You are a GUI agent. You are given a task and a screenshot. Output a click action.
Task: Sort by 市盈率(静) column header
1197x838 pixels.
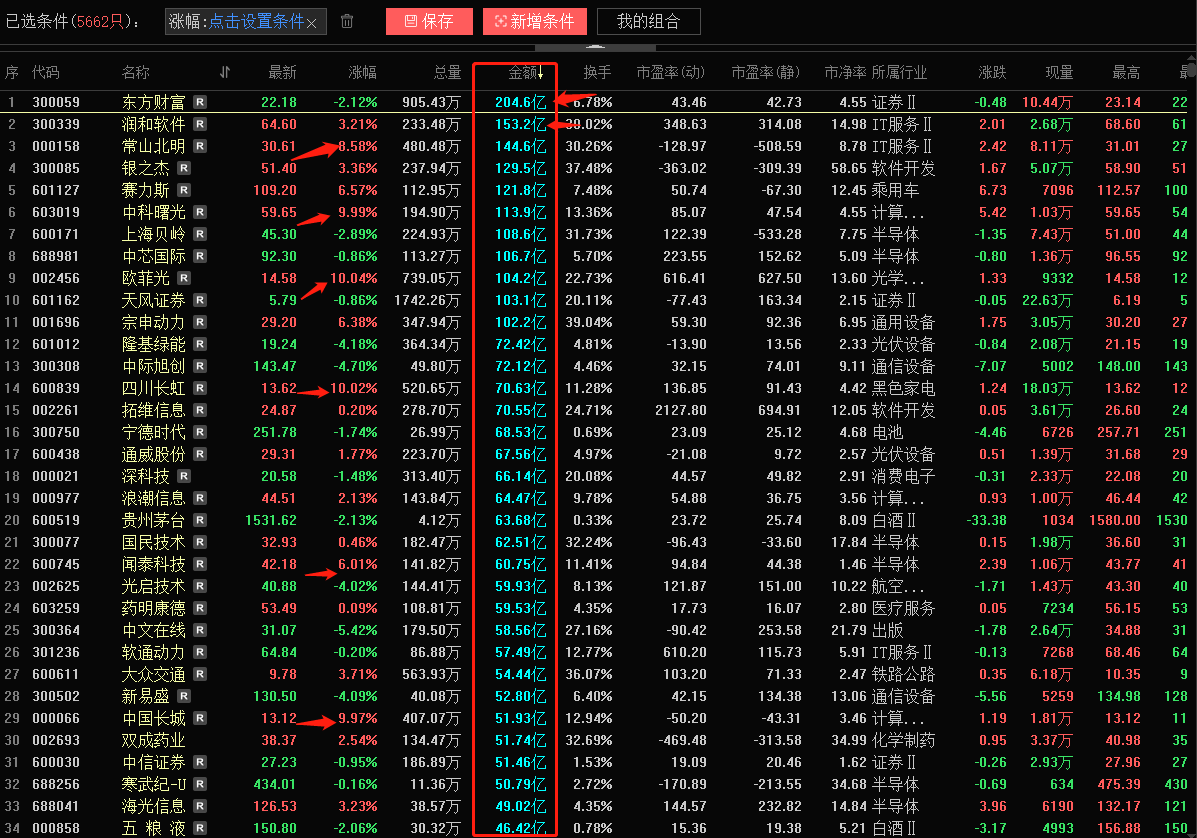pos(766,73)
